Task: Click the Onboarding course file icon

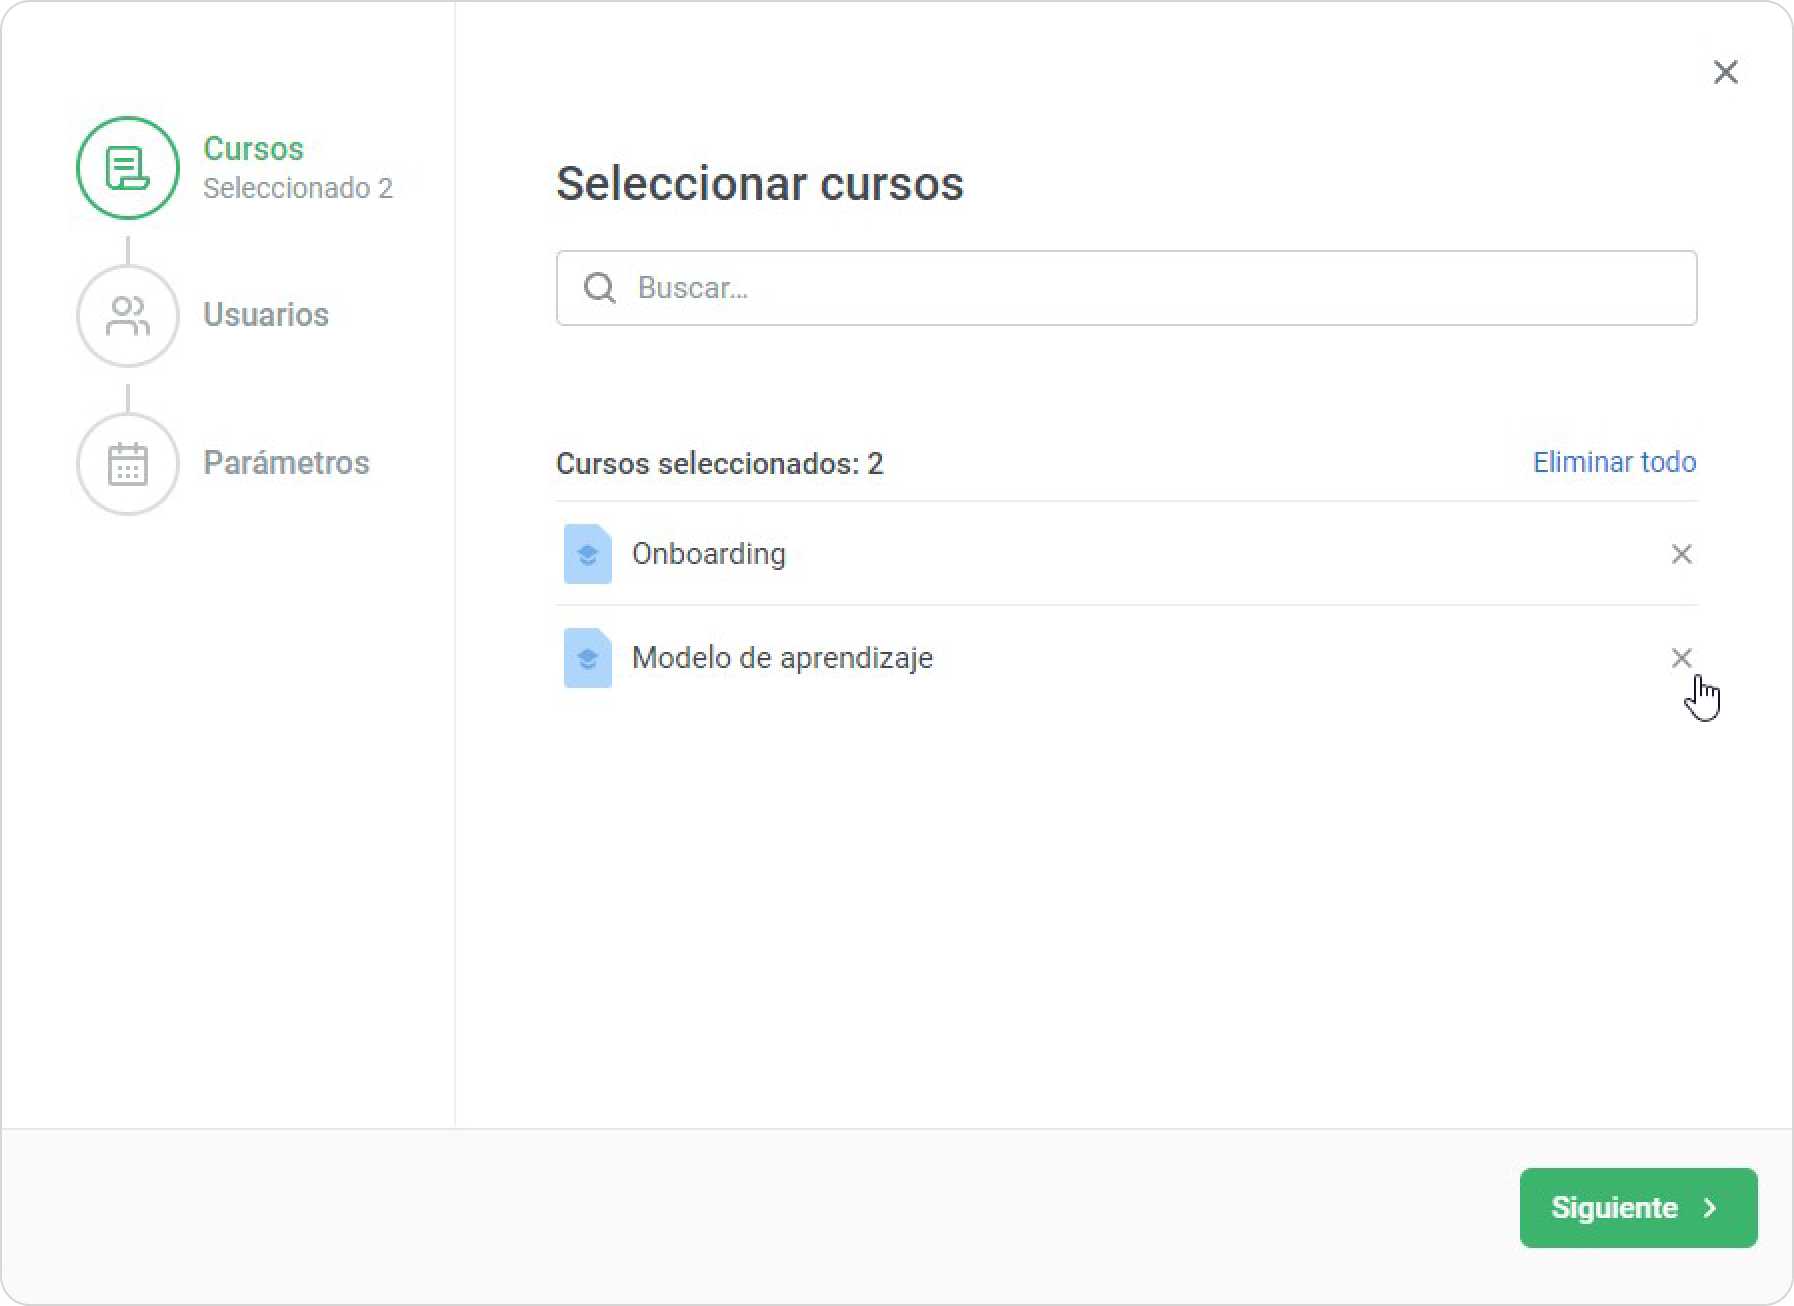Action: (x=587, y=554)
